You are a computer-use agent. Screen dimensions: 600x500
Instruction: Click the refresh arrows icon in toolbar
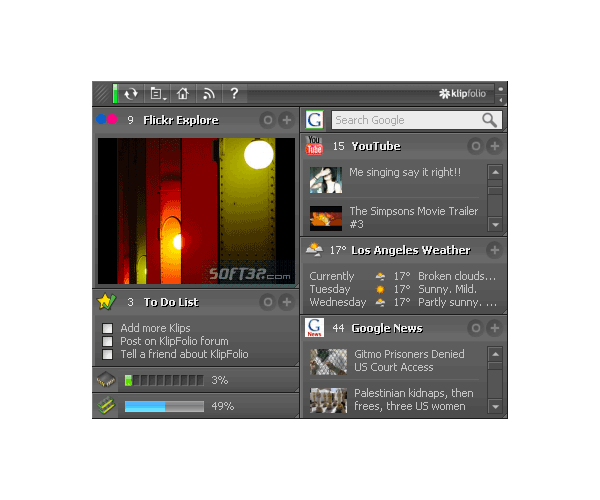[x=131, y=94]
